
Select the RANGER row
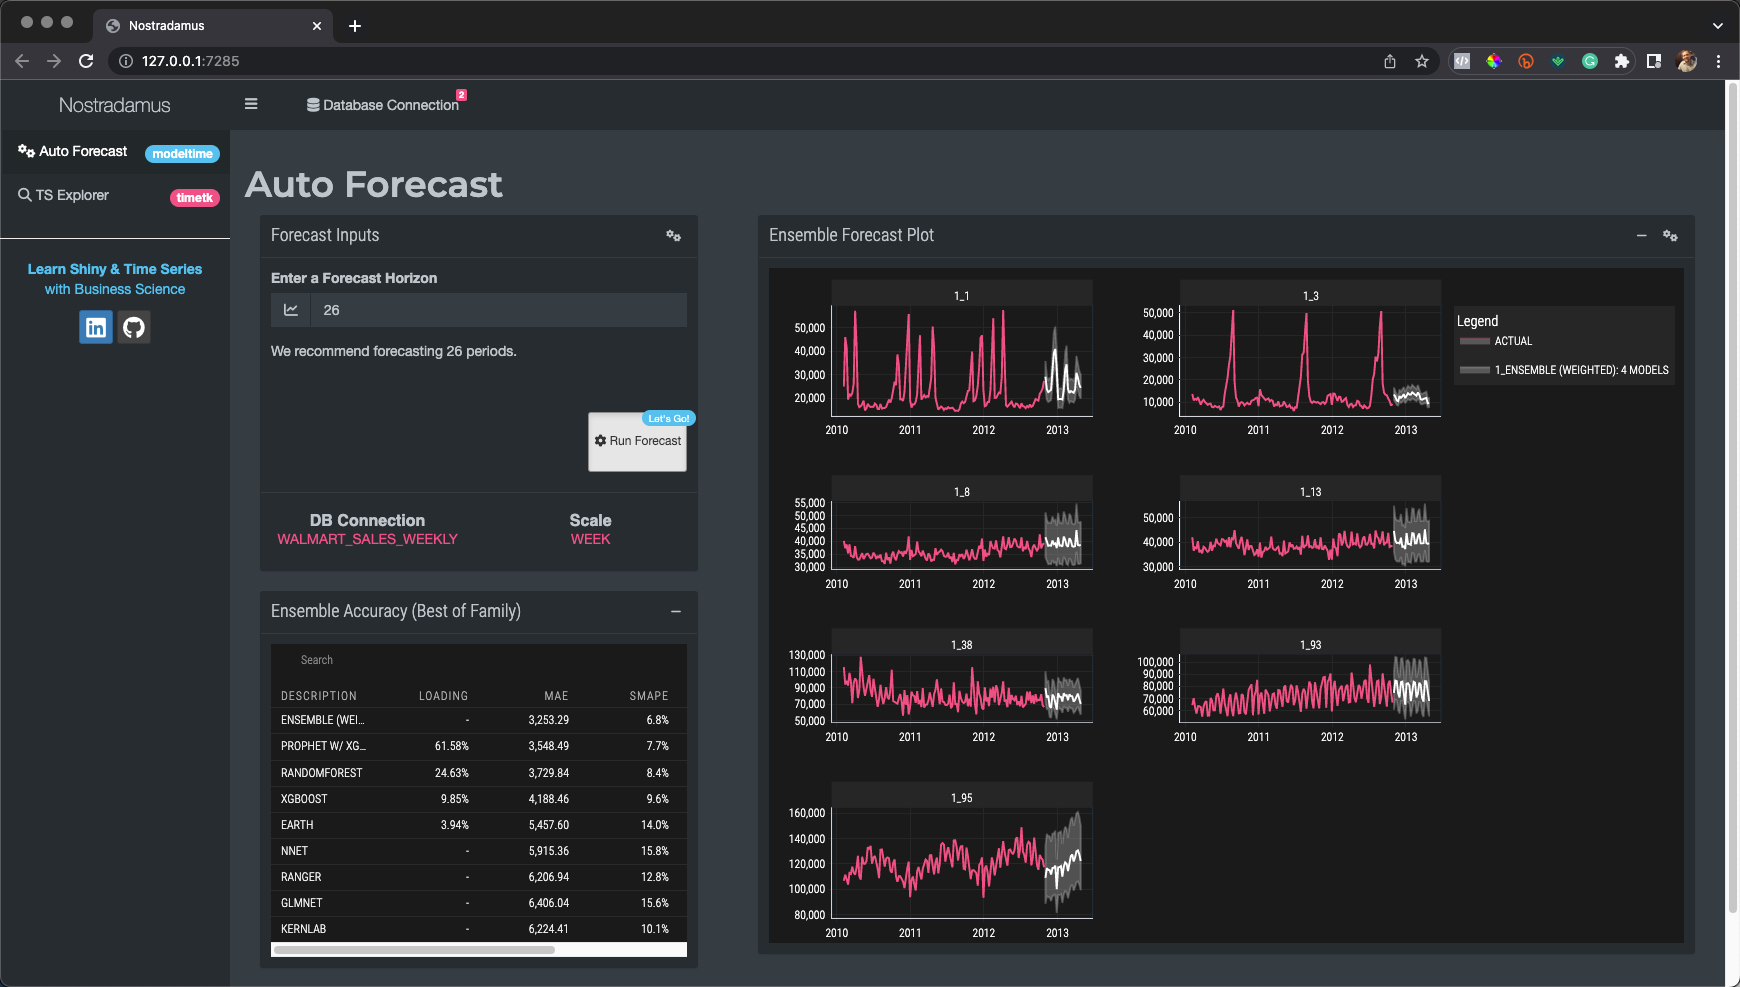point(479,877)
